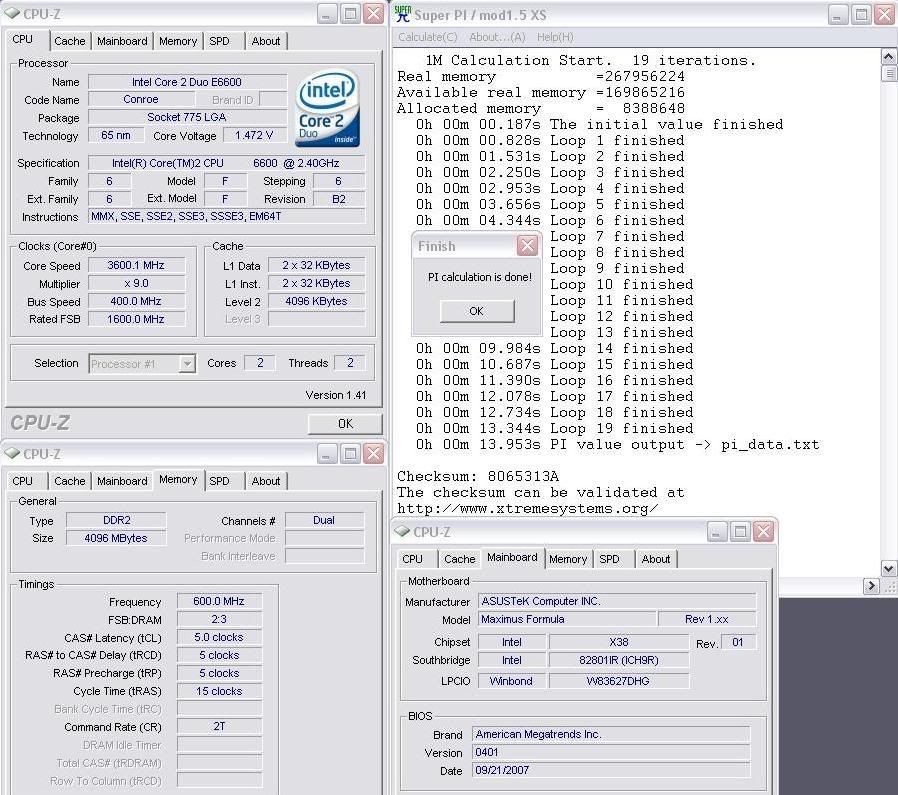Viewport: 898px width, 795px height.
Task: Open Calculate(C) menu in Super PI
Action: point(427,37)
